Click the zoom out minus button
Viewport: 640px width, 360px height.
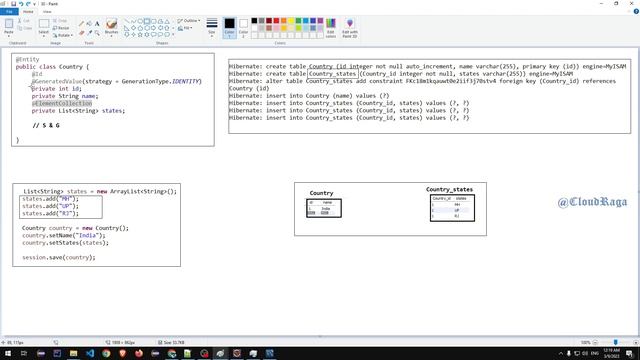(595, 342)
